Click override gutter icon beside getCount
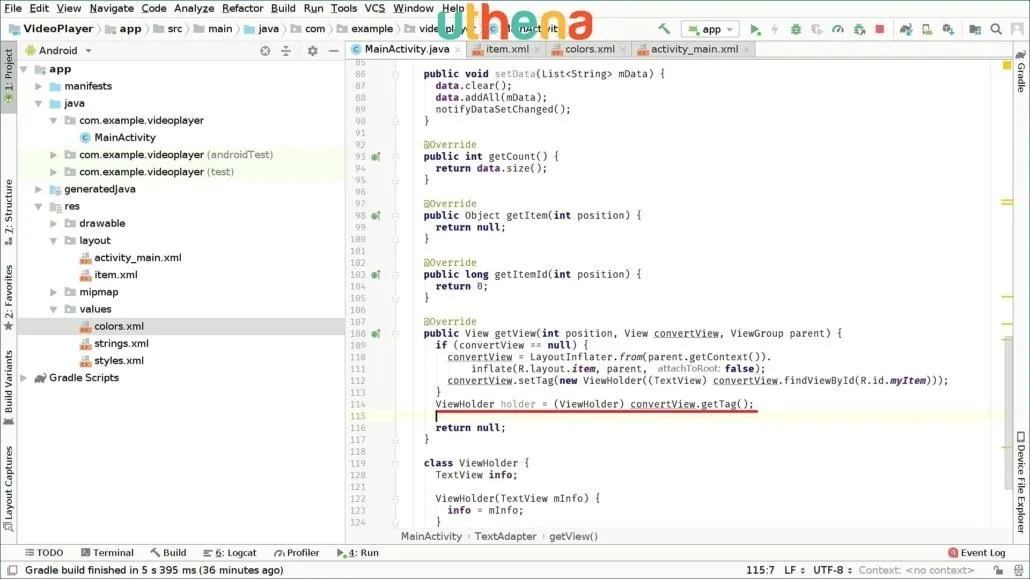1030x579 pixels. click(376, 157)
